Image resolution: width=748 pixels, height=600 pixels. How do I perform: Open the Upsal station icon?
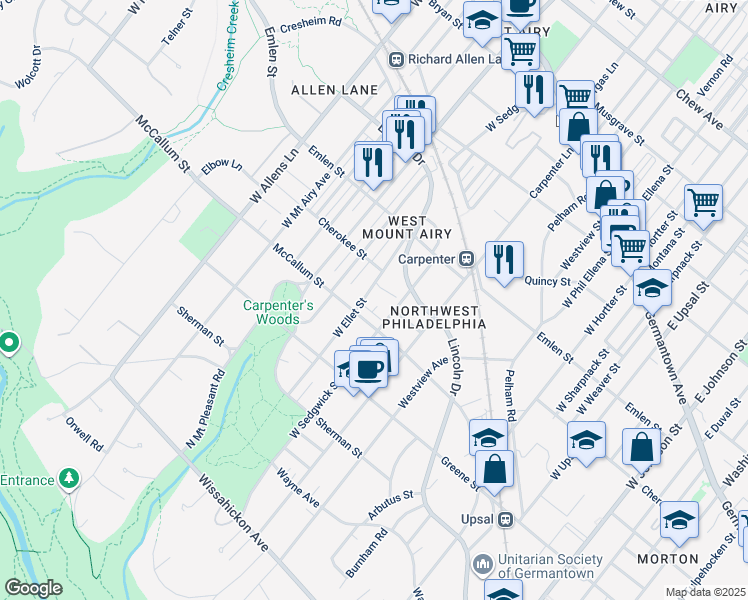505,519
